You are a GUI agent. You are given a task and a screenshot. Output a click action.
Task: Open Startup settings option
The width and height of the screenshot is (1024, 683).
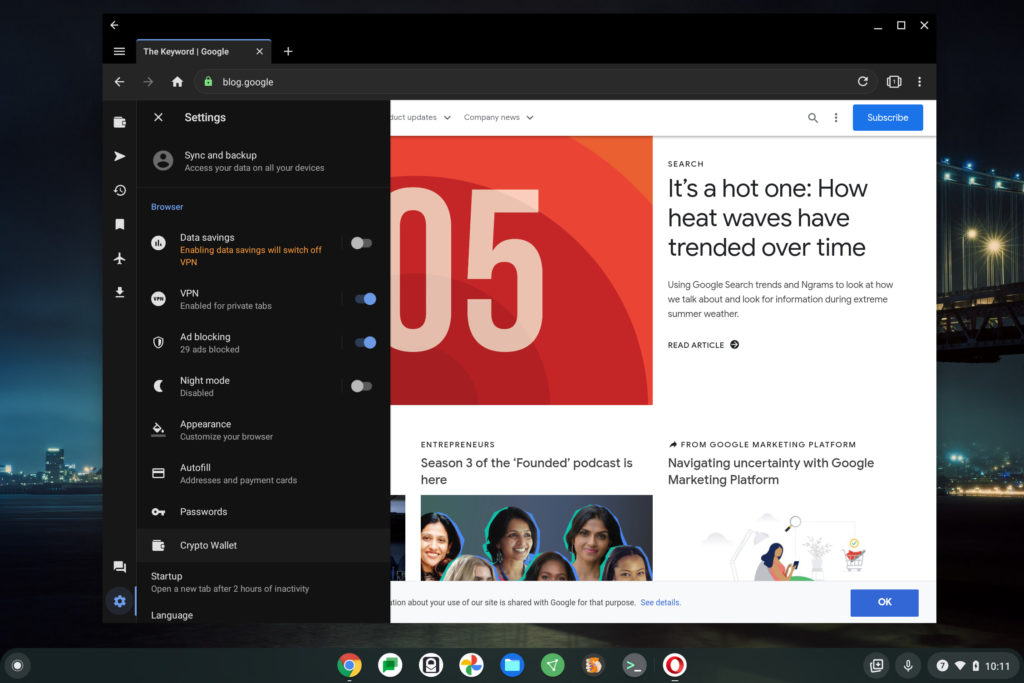(x=263, y=582)
